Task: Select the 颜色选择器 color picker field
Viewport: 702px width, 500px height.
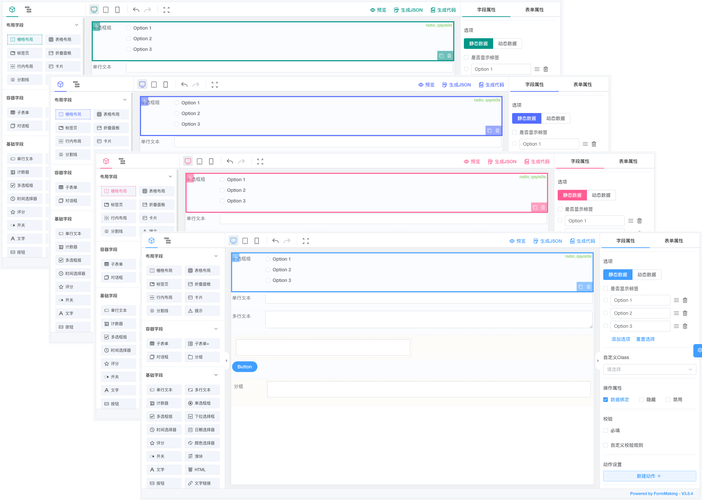Action: click(x=202, y=442)
